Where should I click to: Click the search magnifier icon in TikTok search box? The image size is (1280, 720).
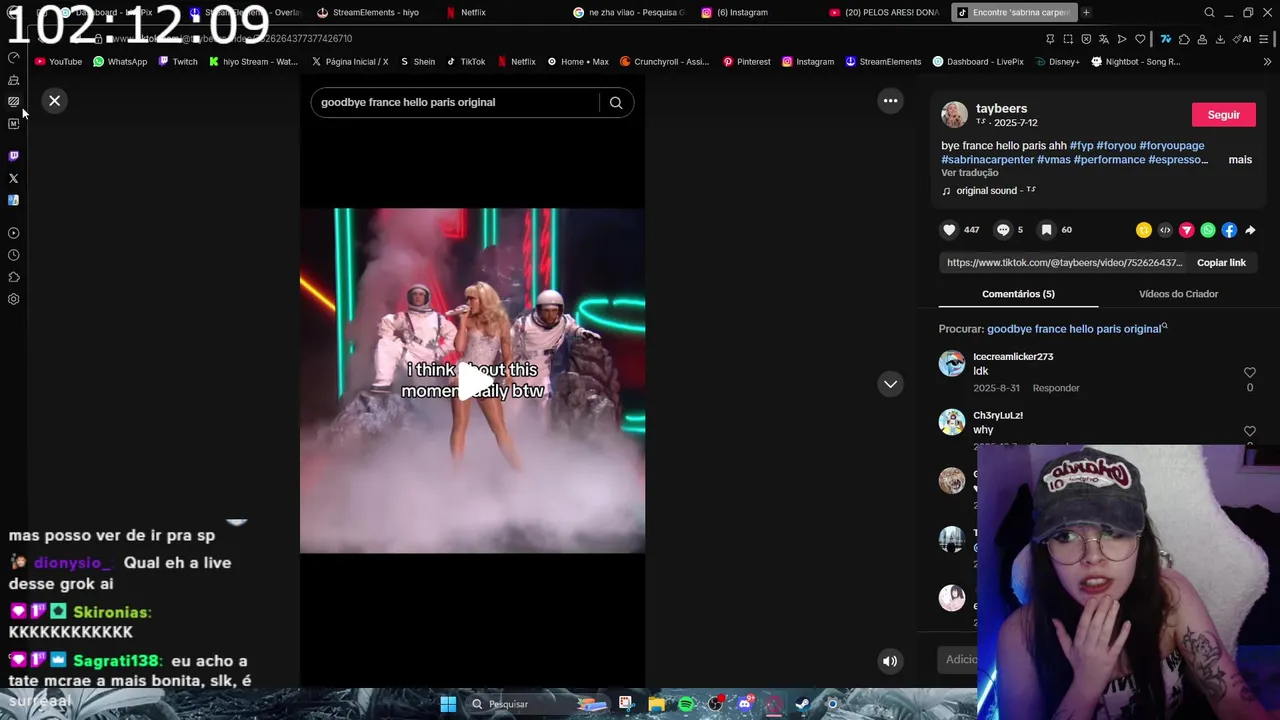616,102
